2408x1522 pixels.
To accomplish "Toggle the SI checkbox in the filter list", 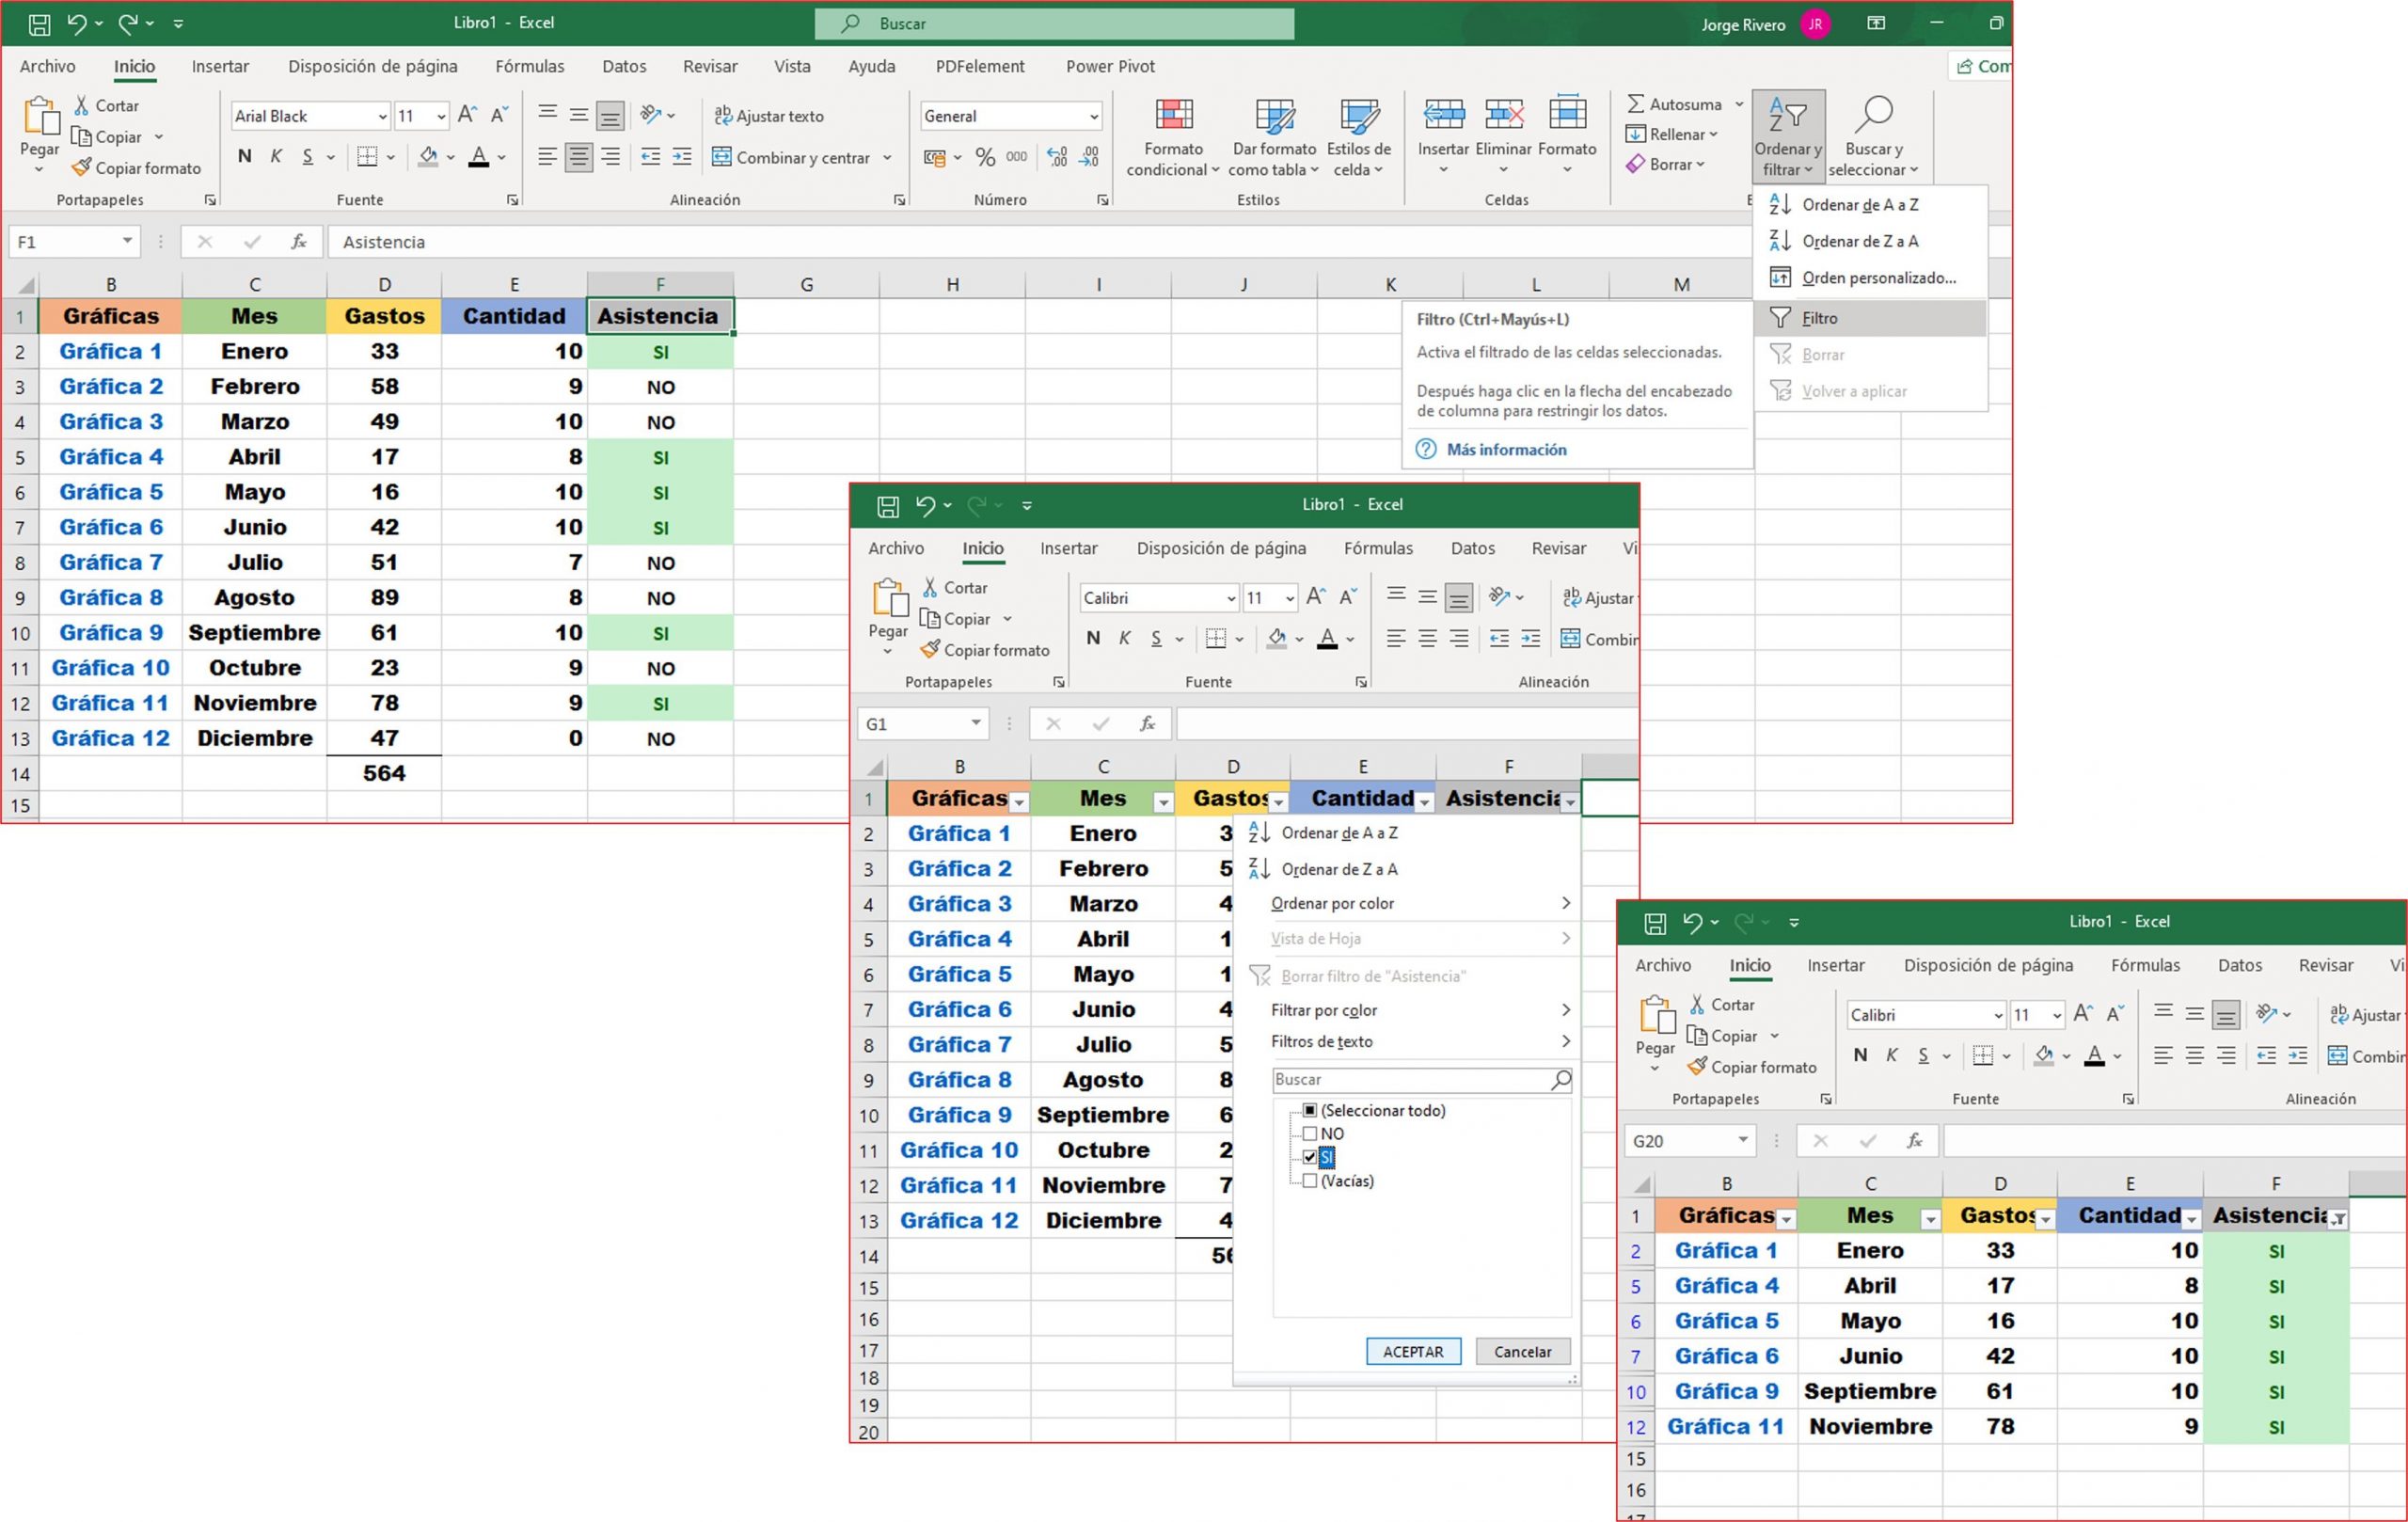I will point(1311,1157).
